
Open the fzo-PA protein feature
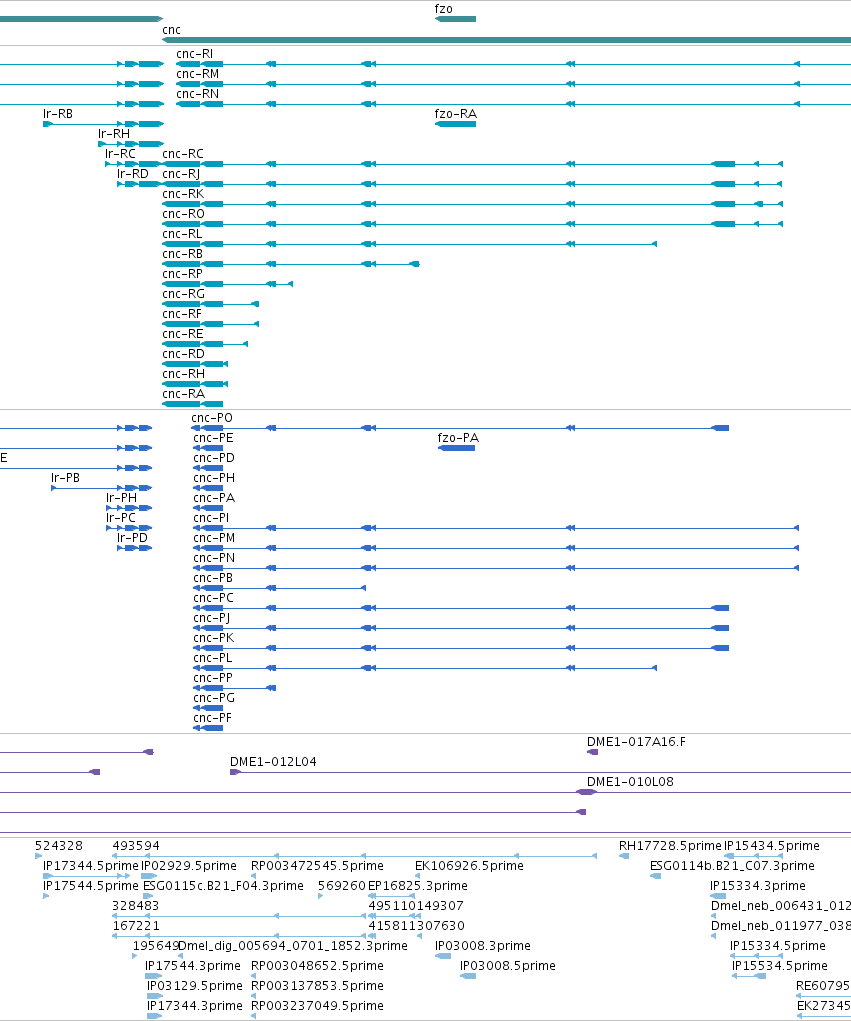[458, 438]
